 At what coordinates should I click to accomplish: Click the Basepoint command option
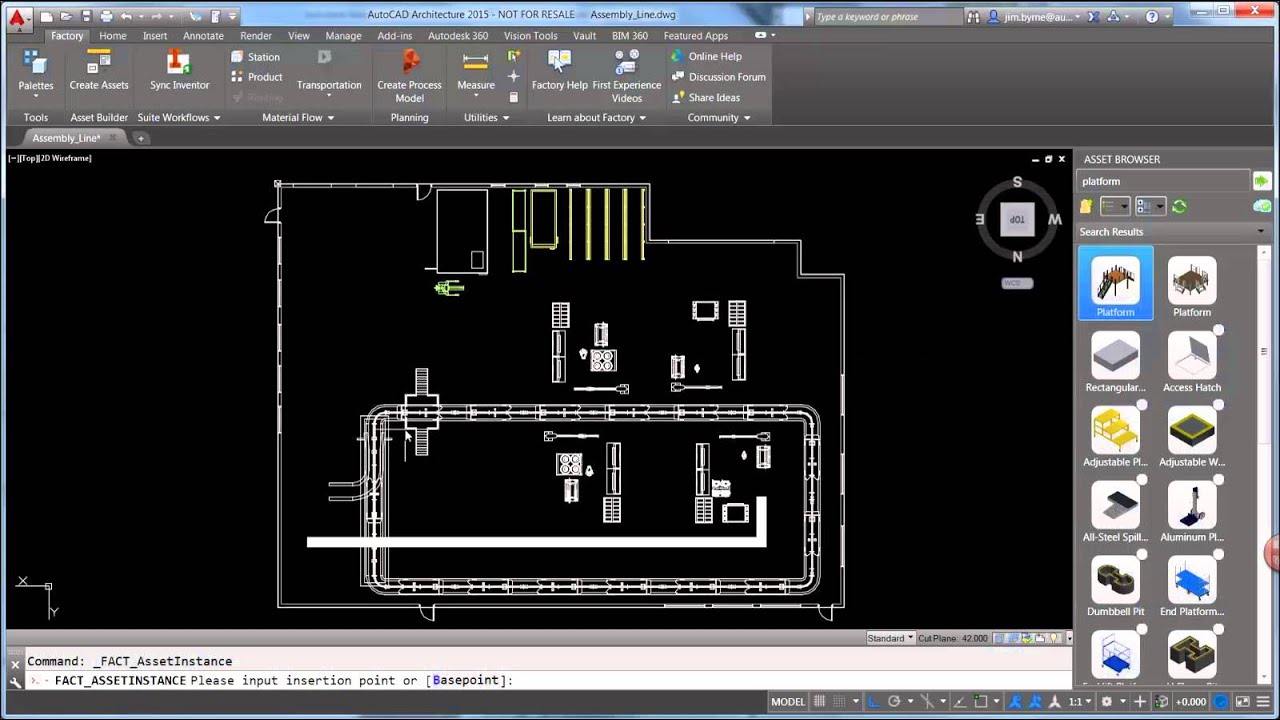coord(465,680)
